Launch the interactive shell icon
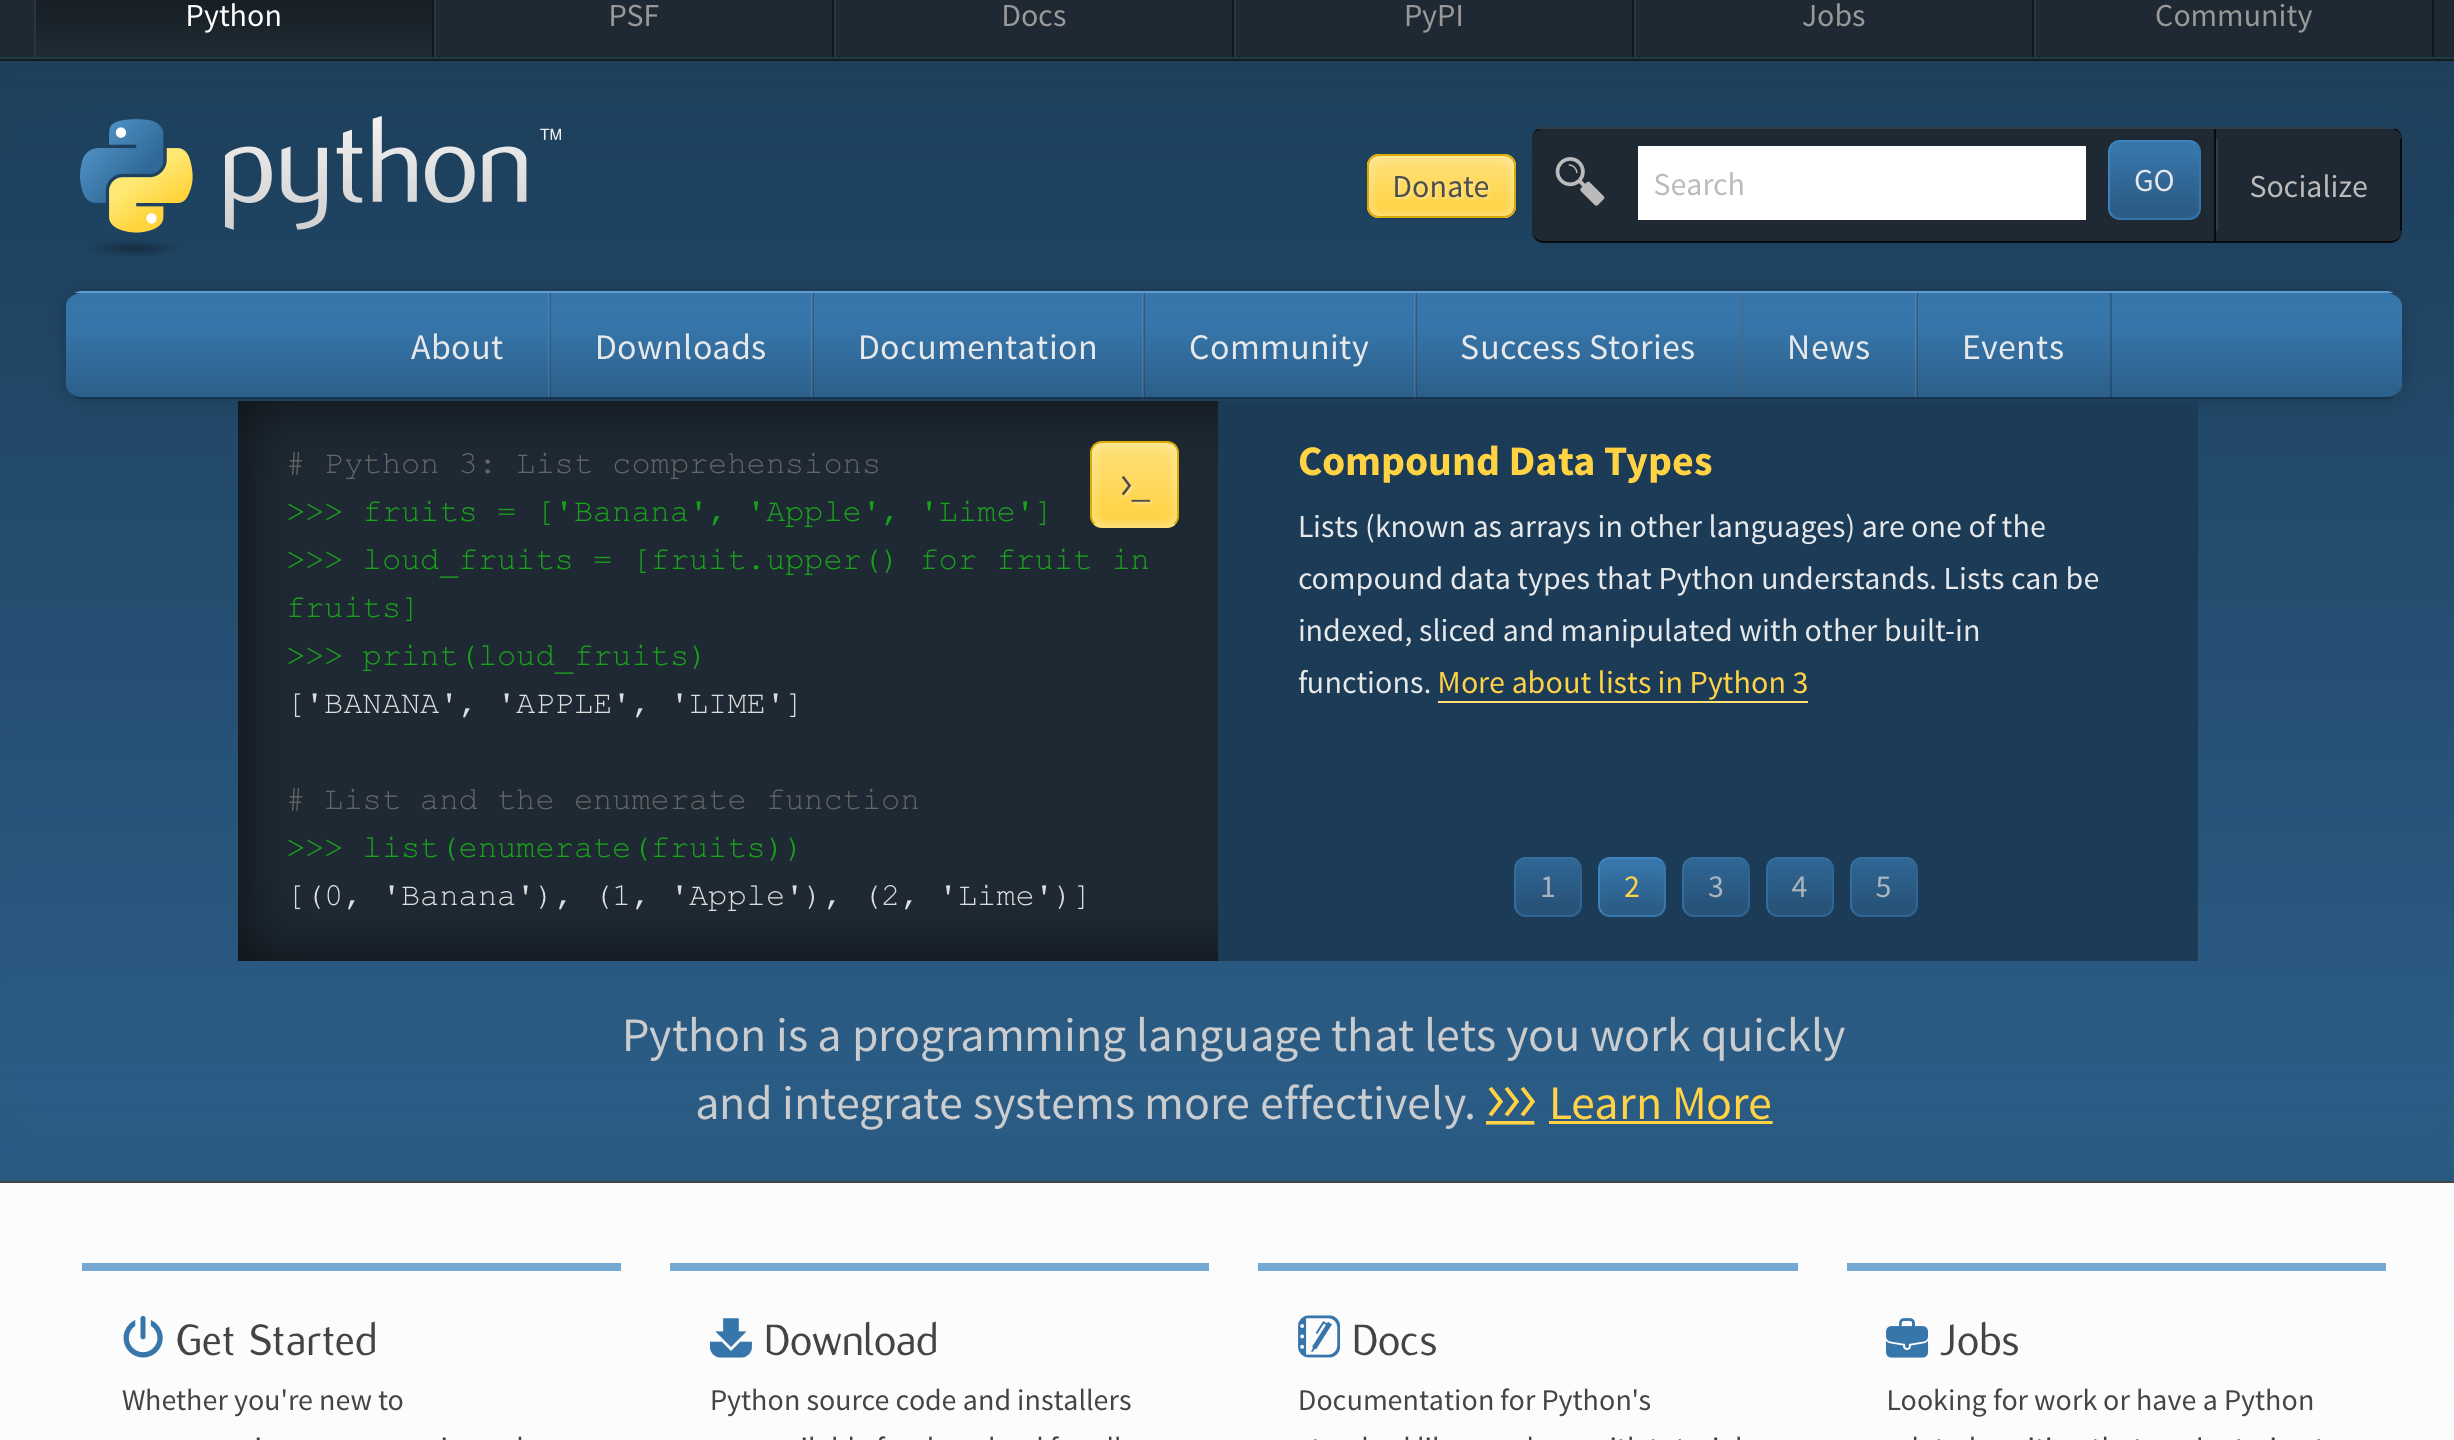Screen dimensions: 2454x1440 pos(1134,485)
